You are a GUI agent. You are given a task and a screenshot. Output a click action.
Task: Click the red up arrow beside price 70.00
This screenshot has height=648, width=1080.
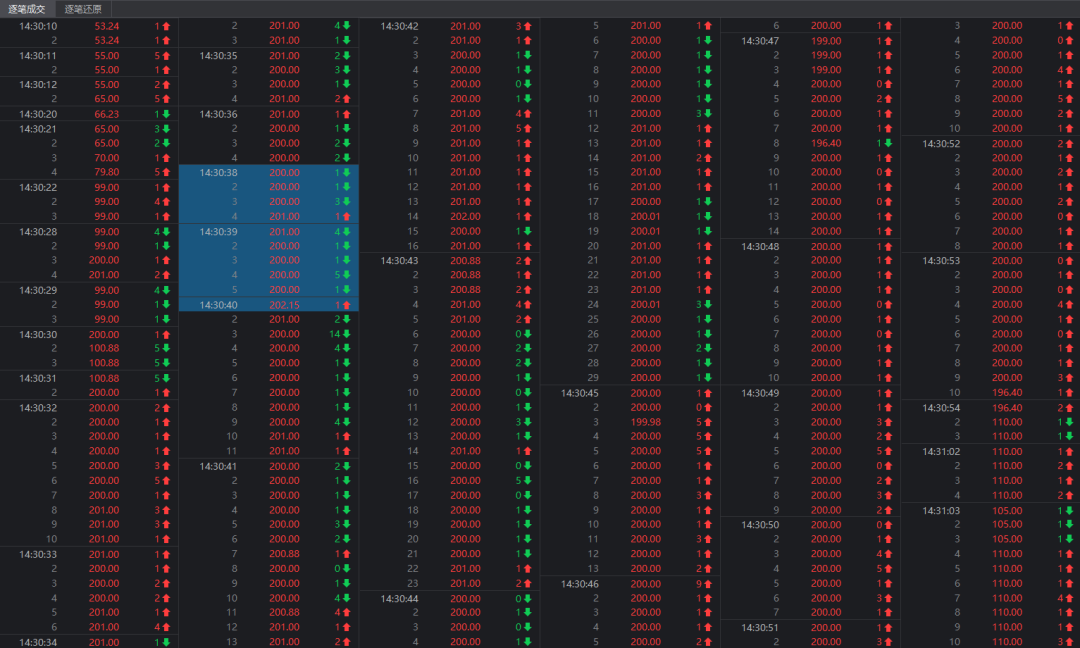[x=166, y=158]
